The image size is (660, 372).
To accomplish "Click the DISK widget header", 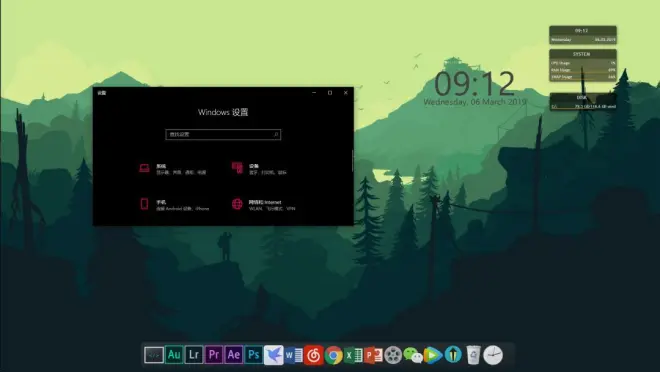I will click(x=582, y=98).
